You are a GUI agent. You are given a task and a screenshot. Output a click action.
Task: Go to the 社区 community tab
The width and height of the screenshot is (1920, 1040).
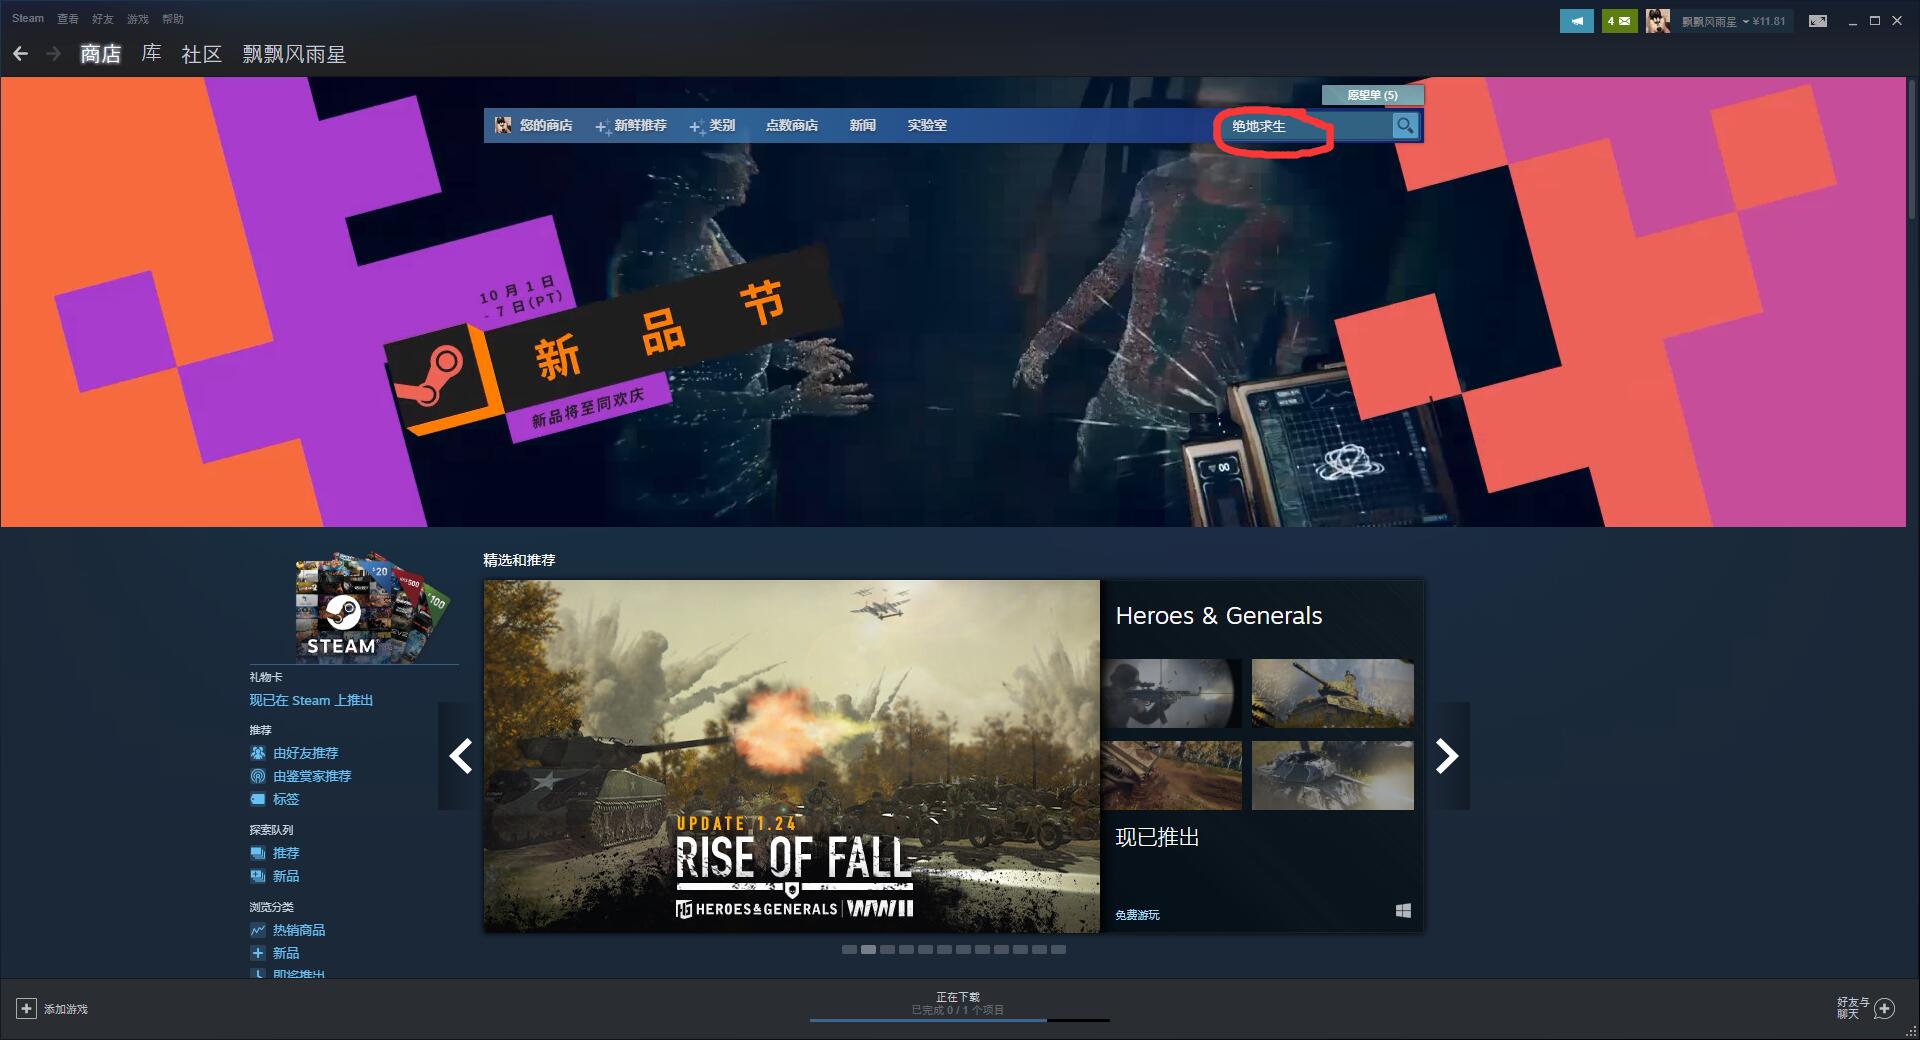click(201, 54)
